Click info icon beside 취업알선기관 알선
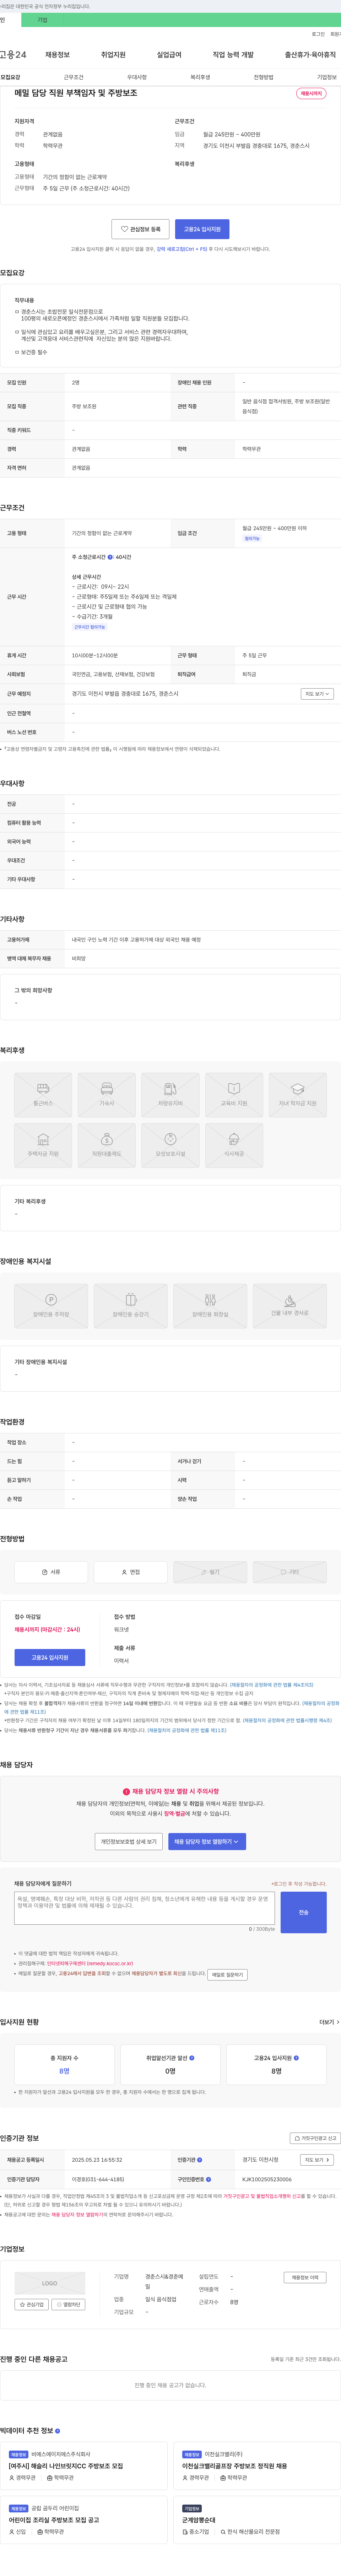 pos(192,2058)
